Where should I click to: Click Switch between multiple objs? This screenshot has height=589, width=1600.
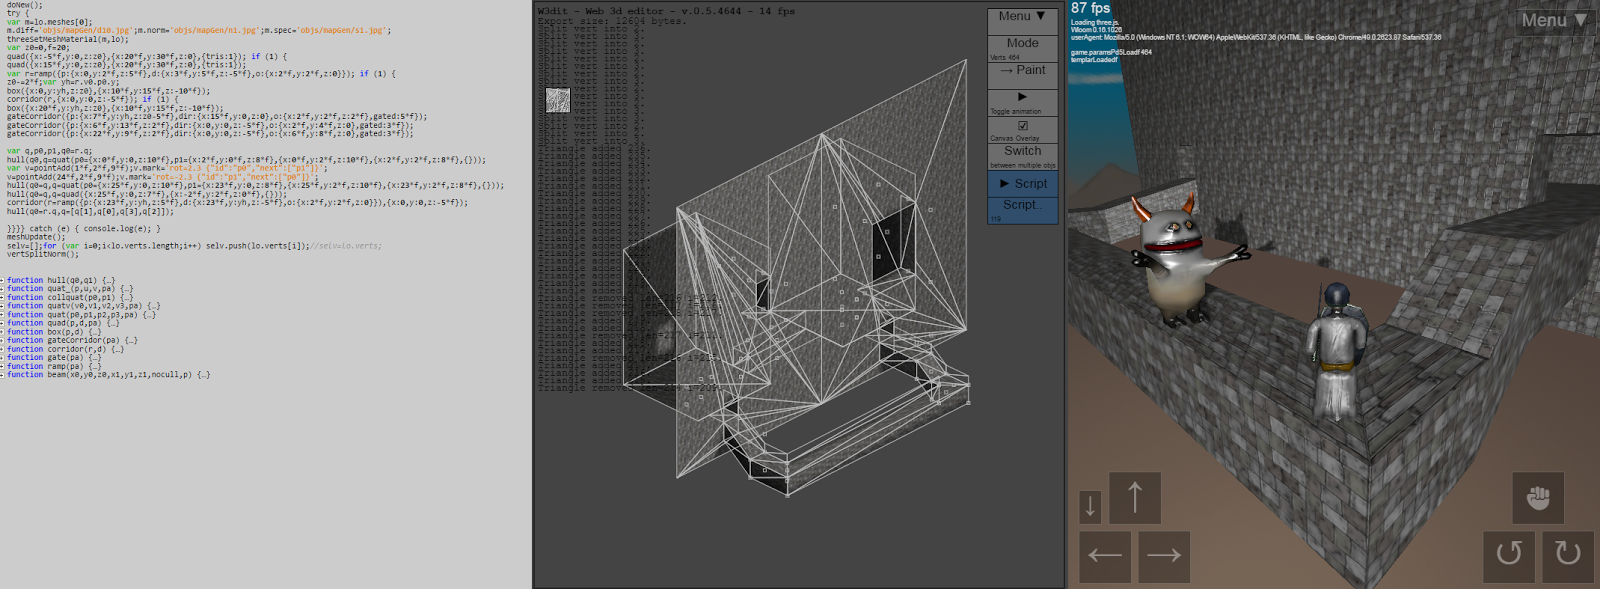1022,156
